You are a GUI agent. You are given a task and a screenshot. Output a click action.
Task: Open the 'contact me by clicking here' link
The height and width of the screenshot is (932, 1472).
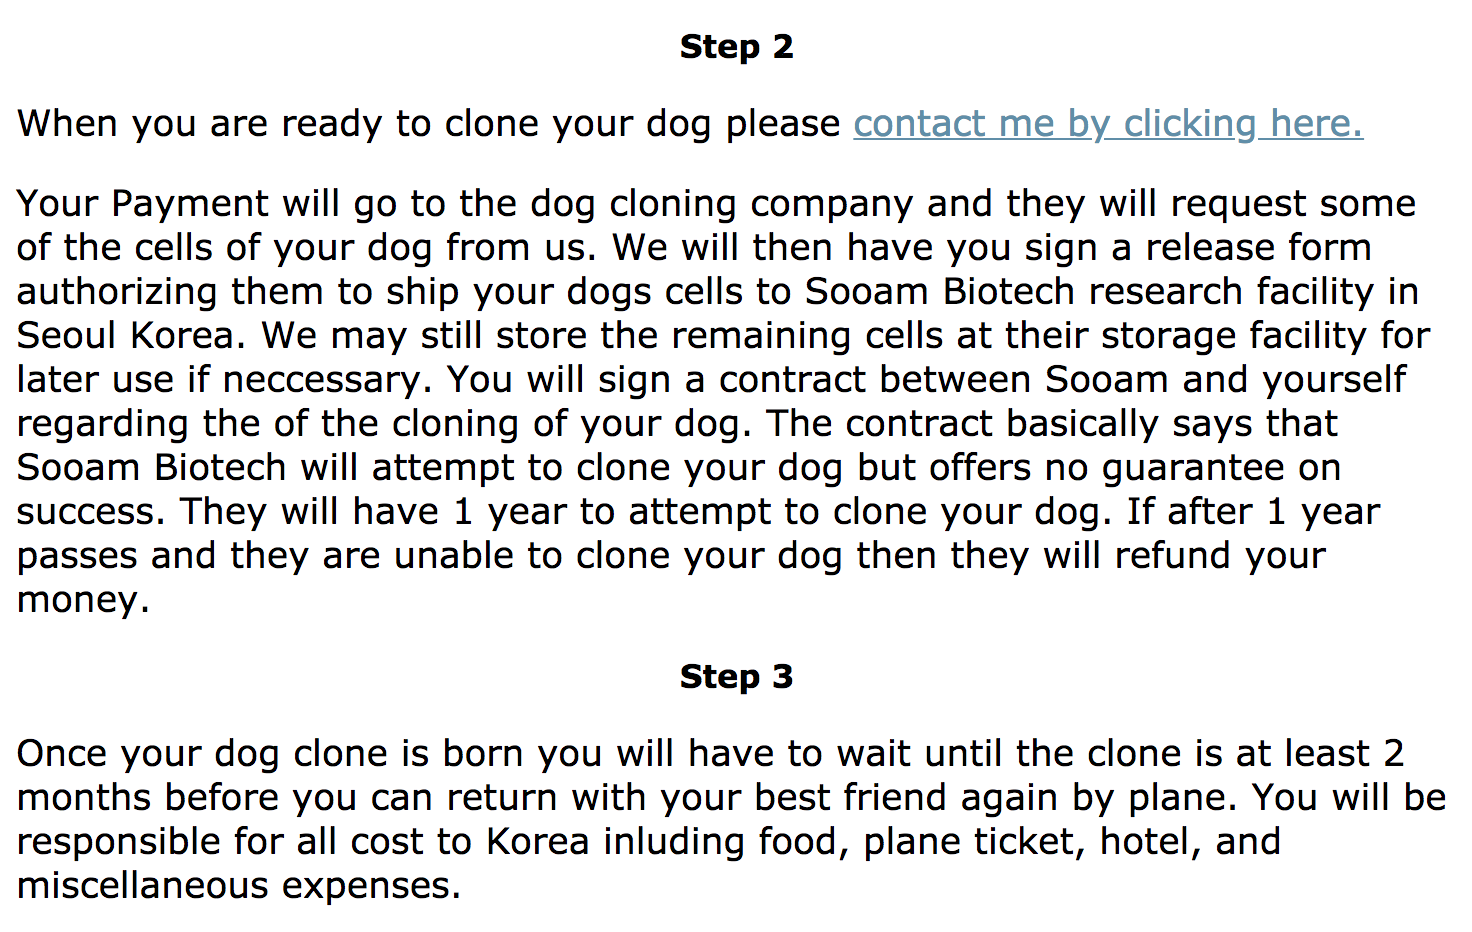(1107, 124)
